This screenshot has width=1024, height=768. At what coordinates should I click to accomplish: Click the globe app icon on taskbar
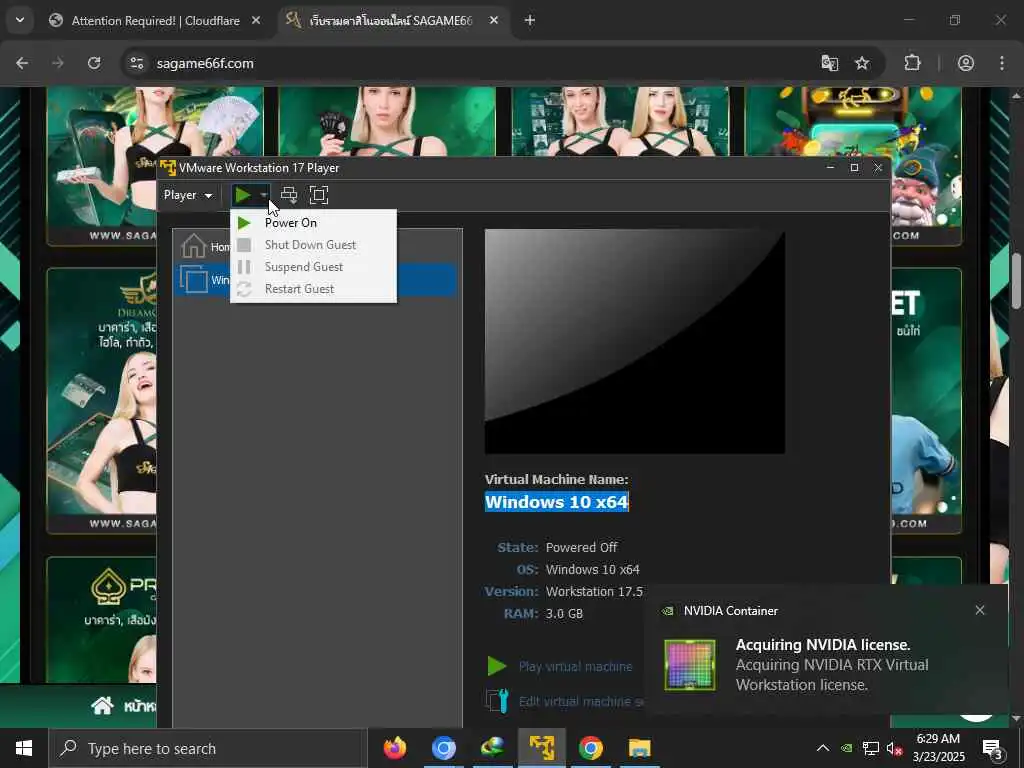[x=492, y=748]
